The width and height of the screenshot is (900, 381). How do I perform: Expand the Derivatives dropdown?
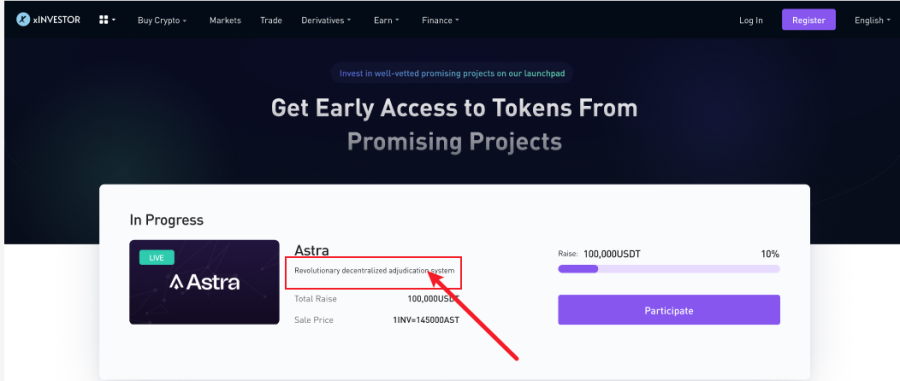[326, 20]
